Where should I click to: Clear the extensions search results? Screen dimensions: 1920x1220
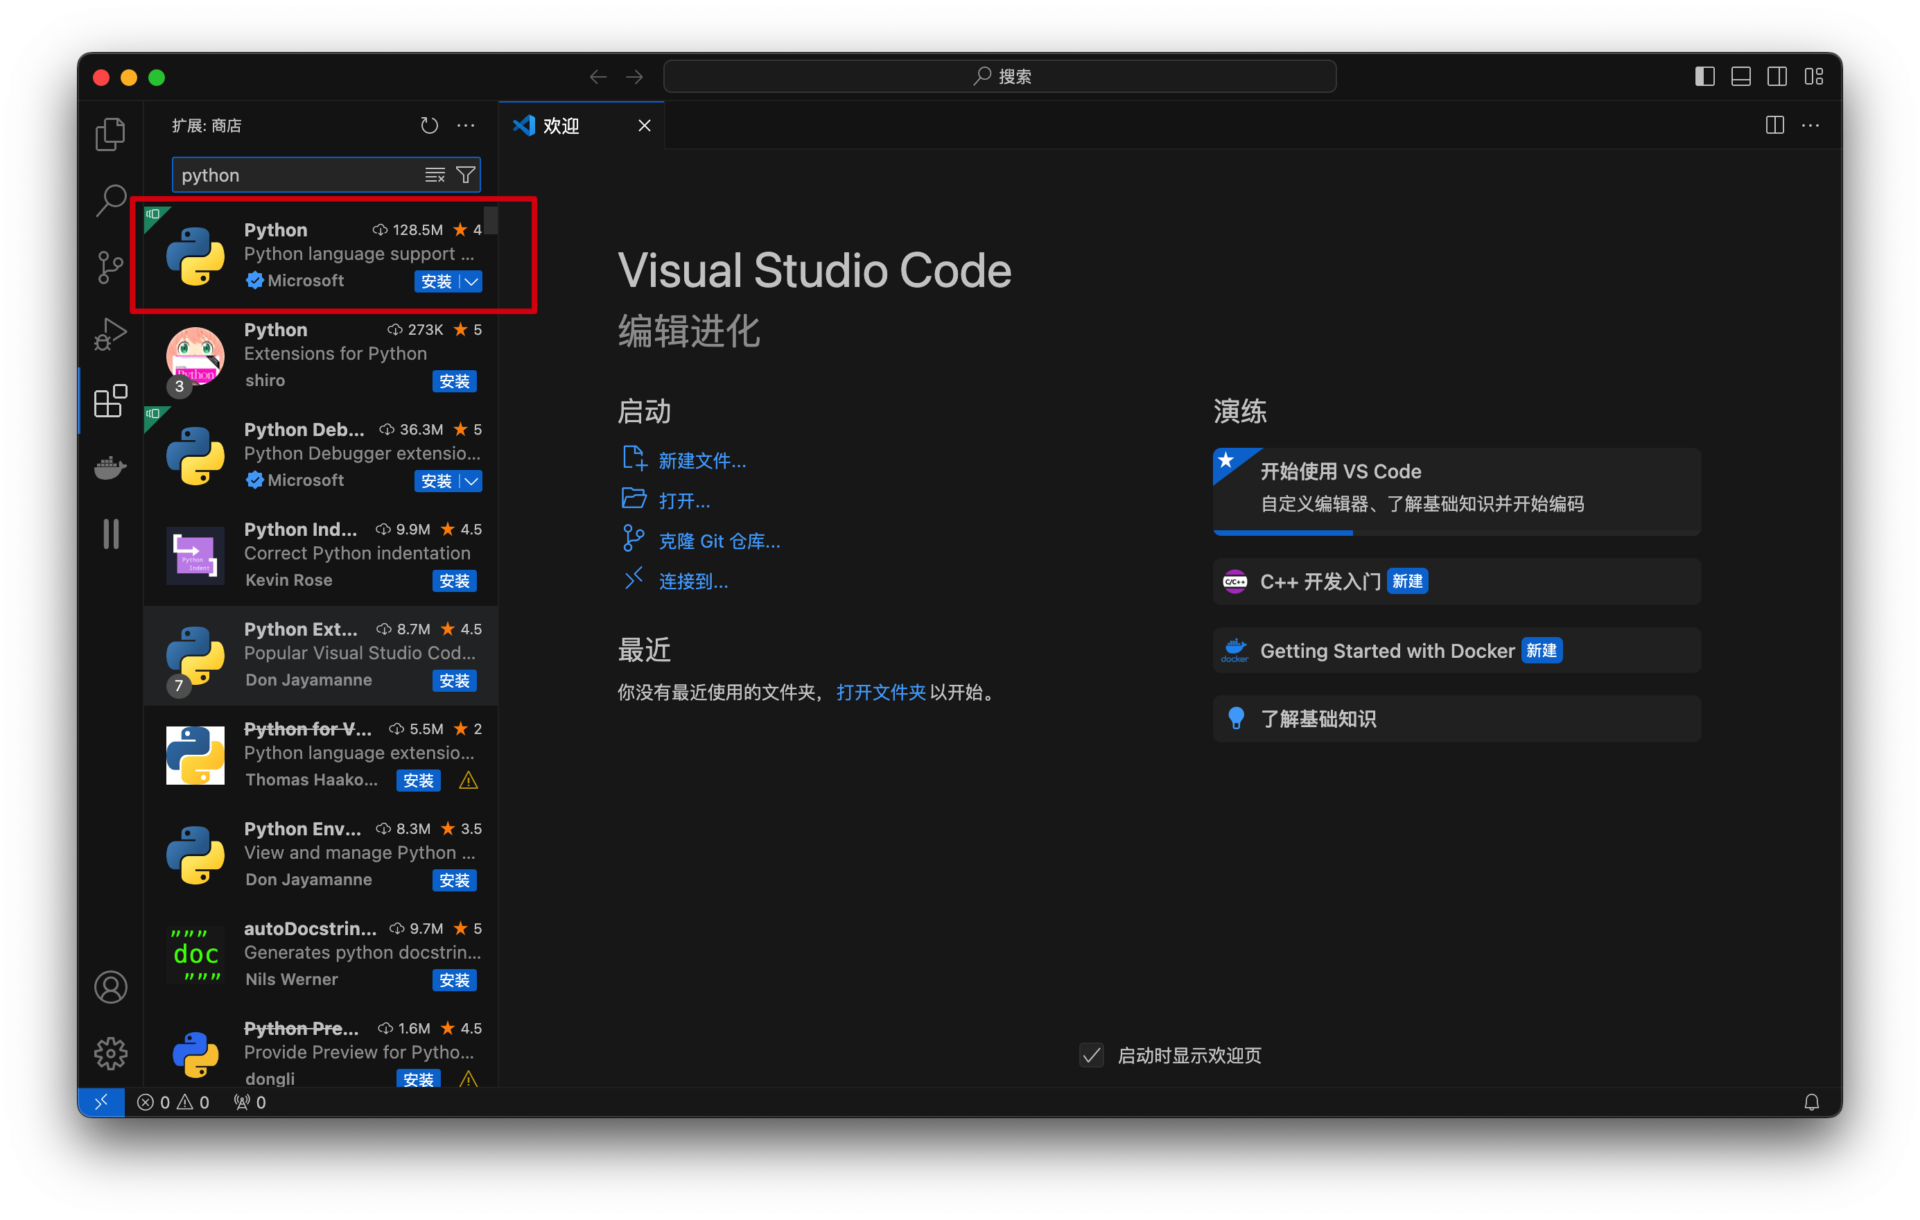[435, 175]
